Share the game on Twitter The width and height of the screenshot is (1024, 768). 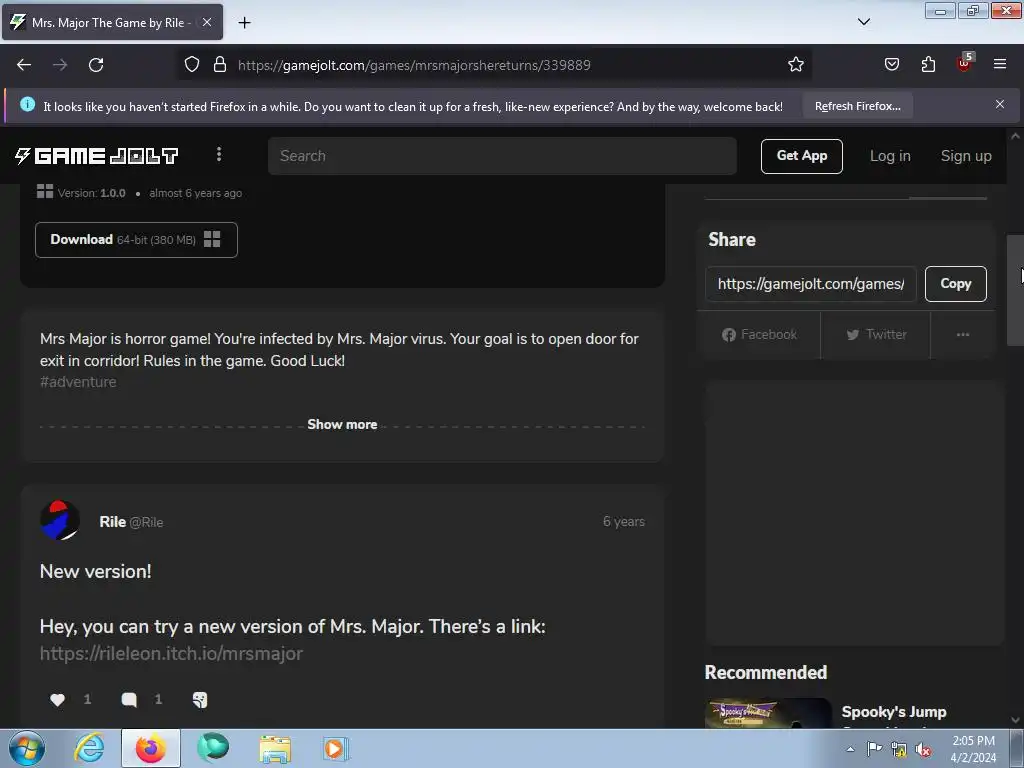(x=876, y=334)
